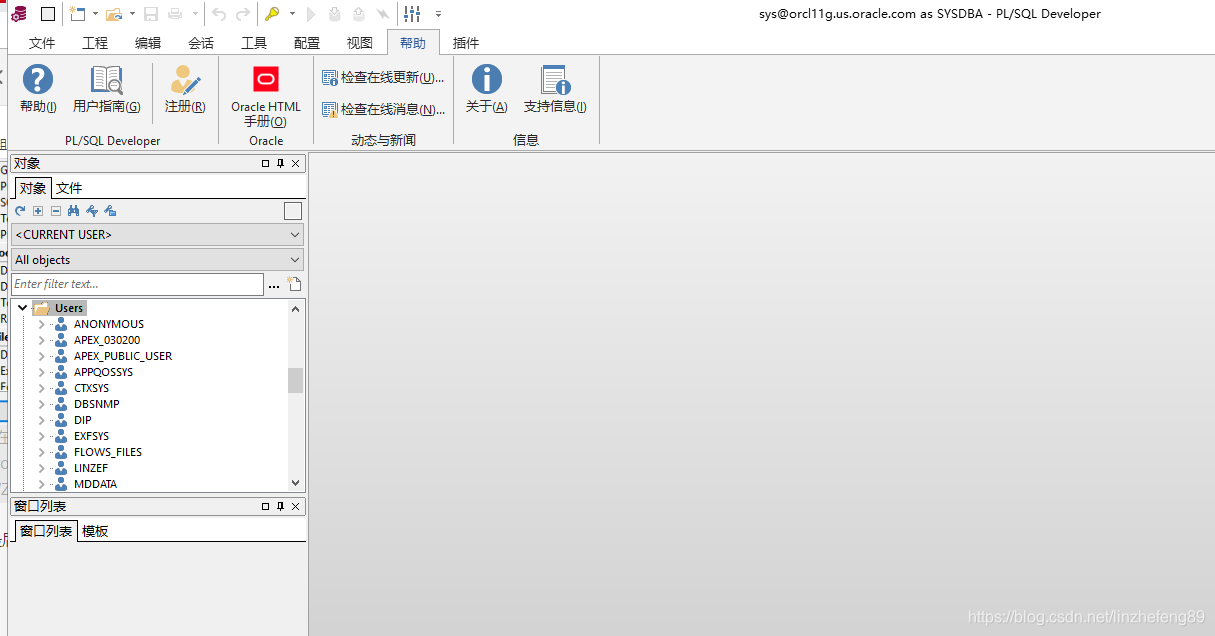
Task: Open the 插件 ribbon tab
Action: tap(466, 43)
